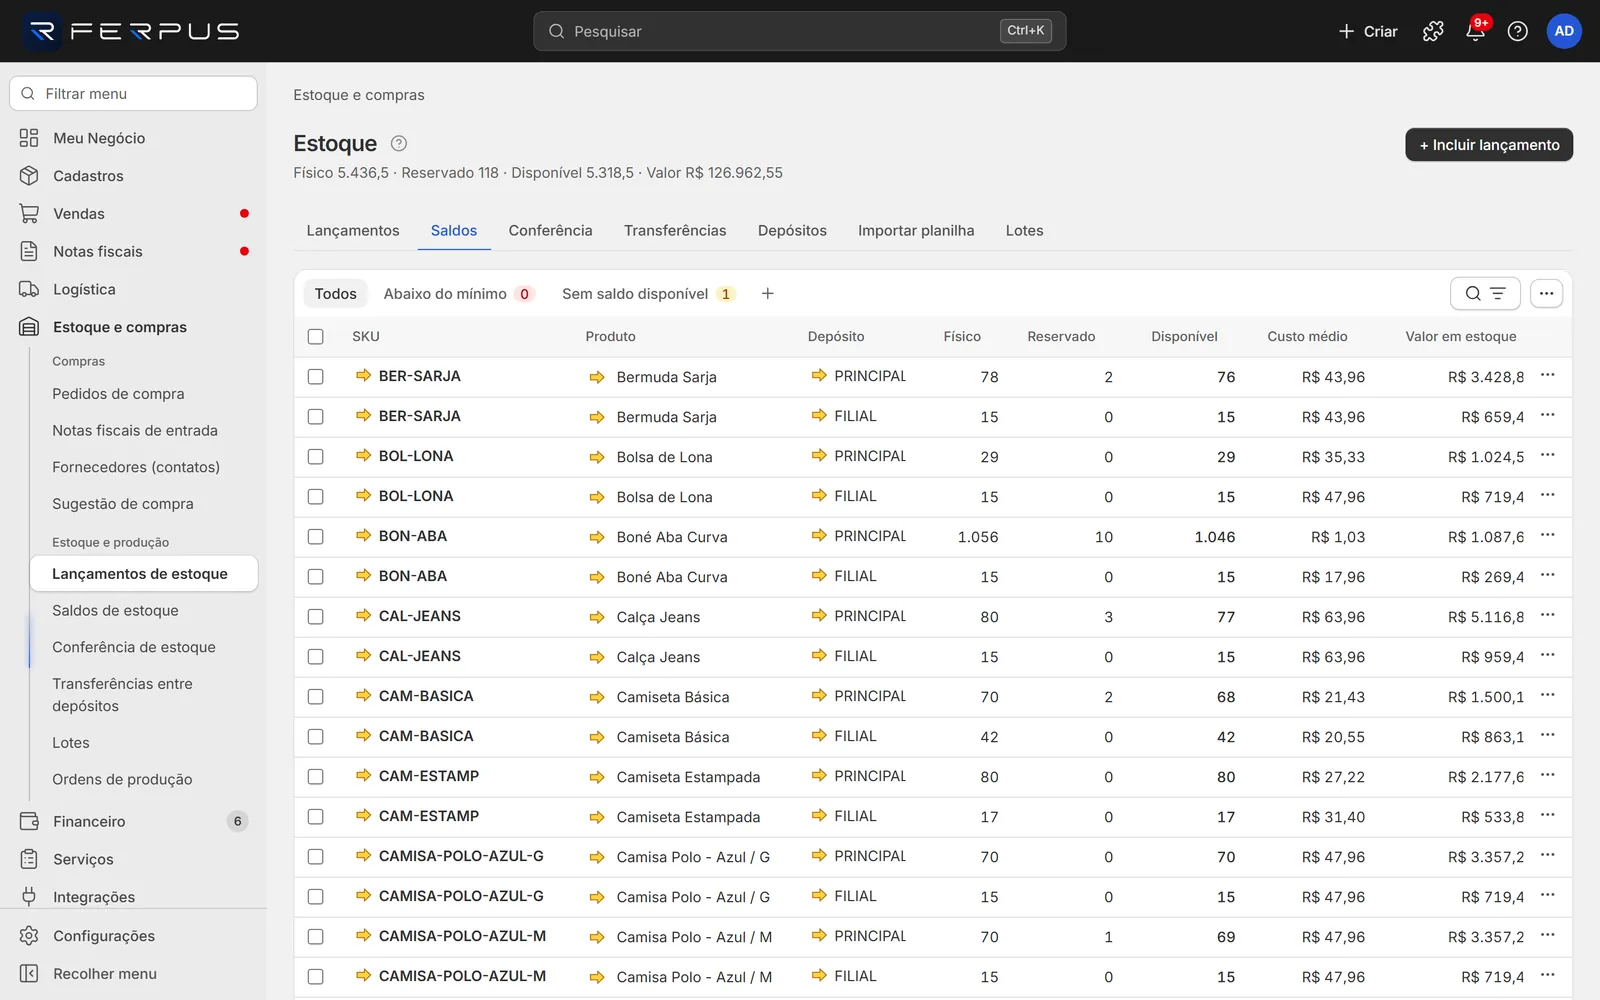1600x1000 pixels.
Task: Click the arrow icon next to BON-ABA PRINCIPAL SKU
Action: coord(363,535)
